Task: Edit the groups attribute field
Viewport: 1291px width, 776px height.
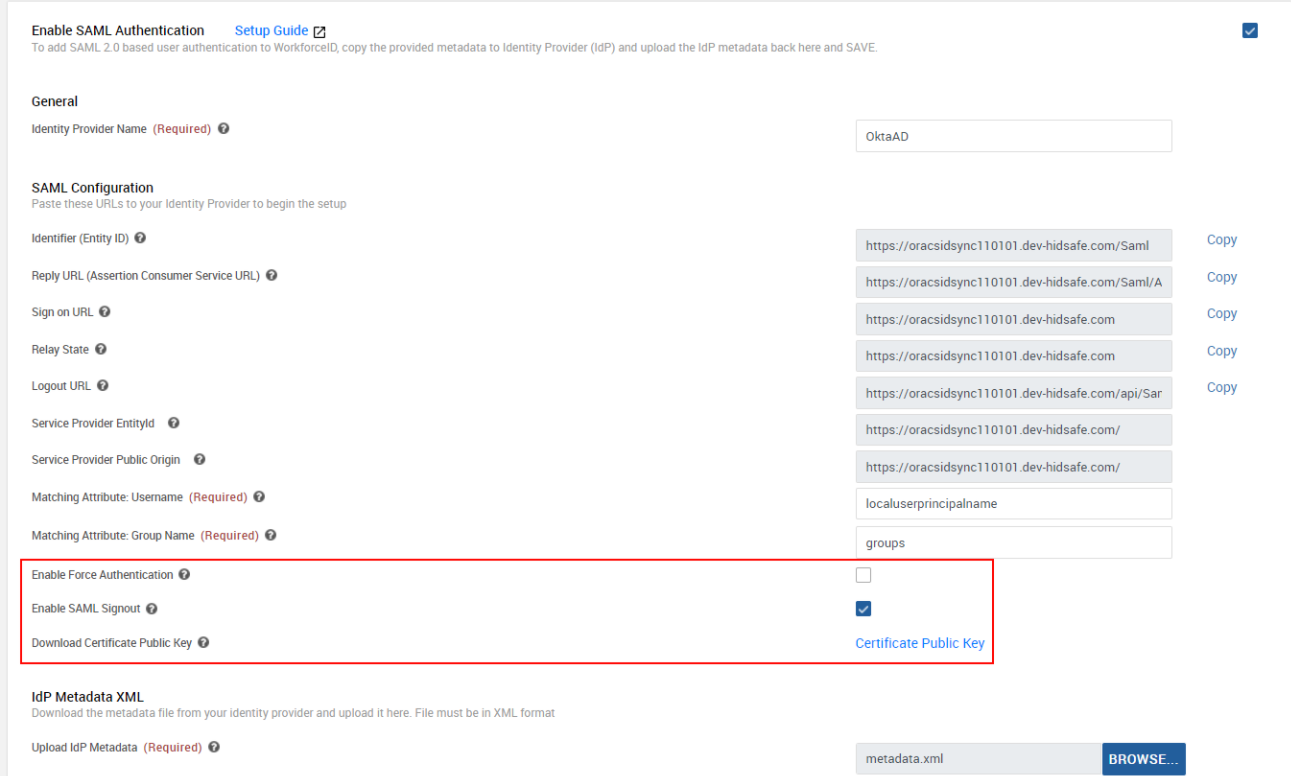Action: click(1013, 542)
